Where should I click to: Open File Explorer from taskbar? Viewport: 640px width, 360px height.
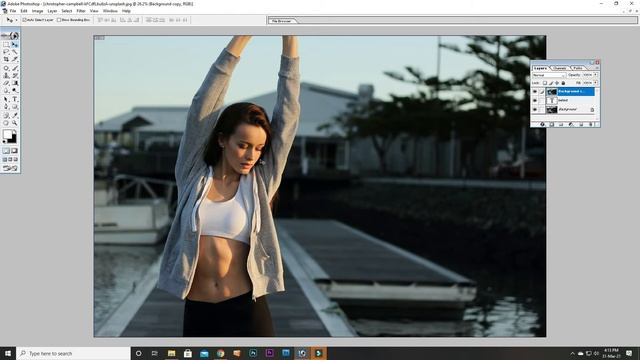point(171,353)
